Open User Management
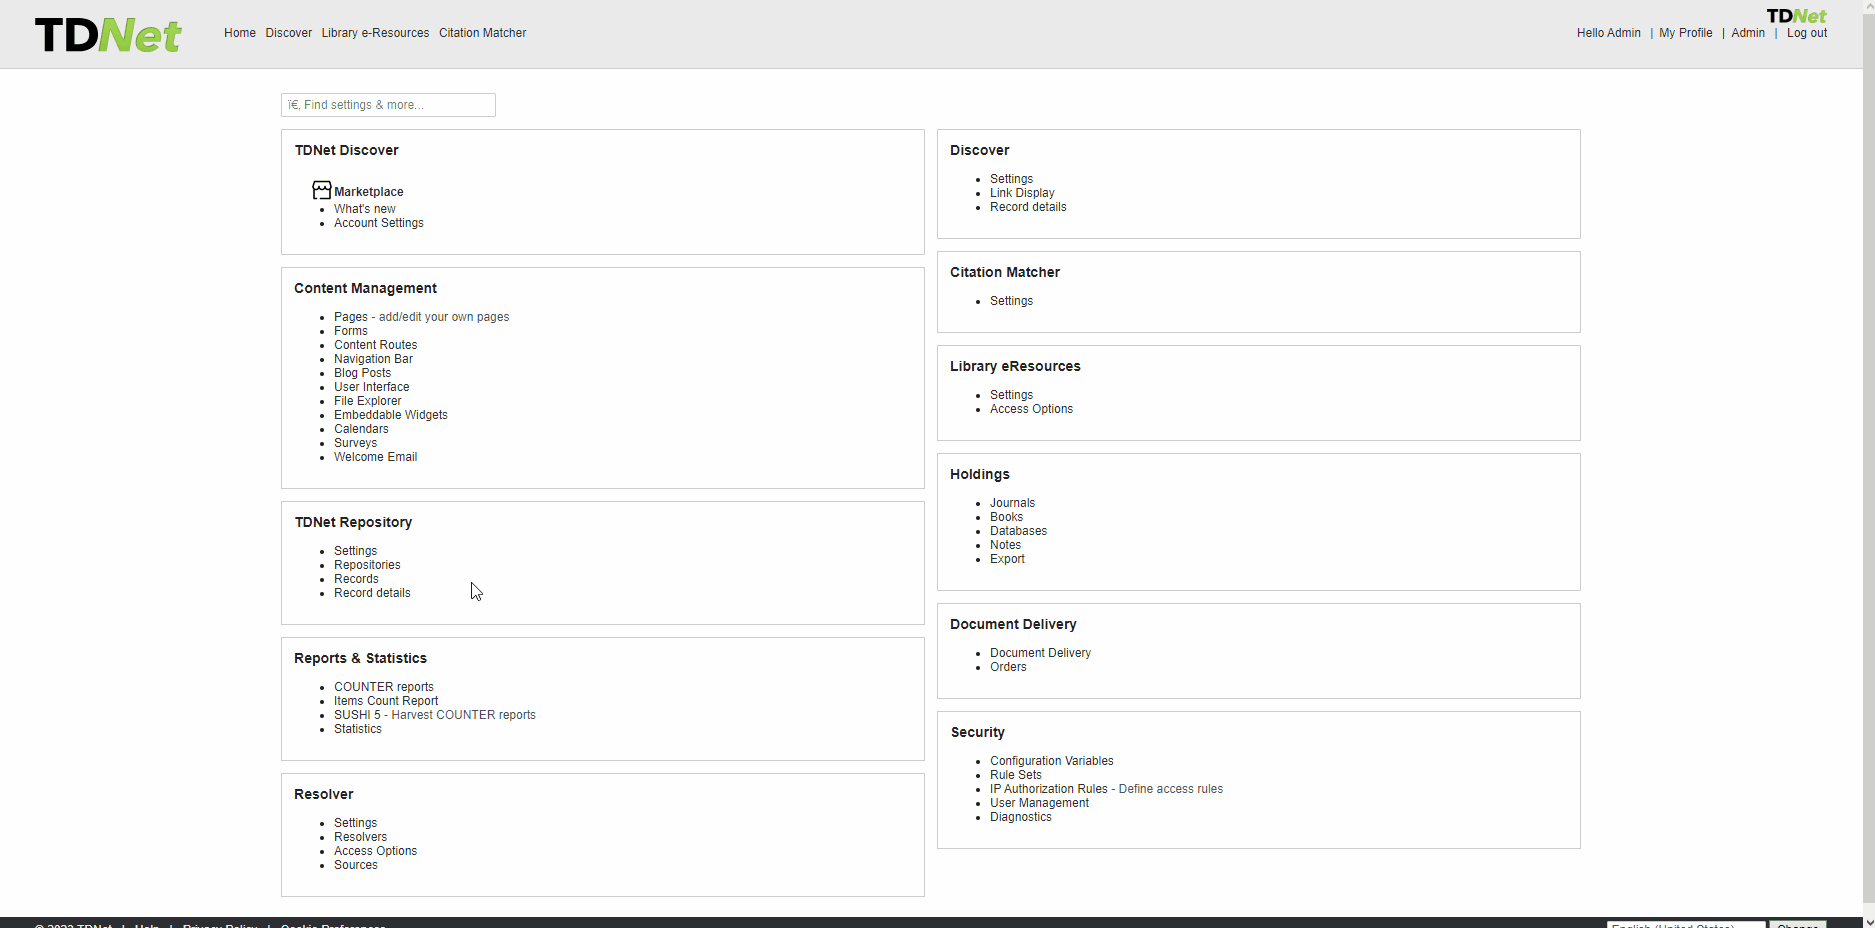This screenshot has width=1875, height=928. [x=1040, y=803]
